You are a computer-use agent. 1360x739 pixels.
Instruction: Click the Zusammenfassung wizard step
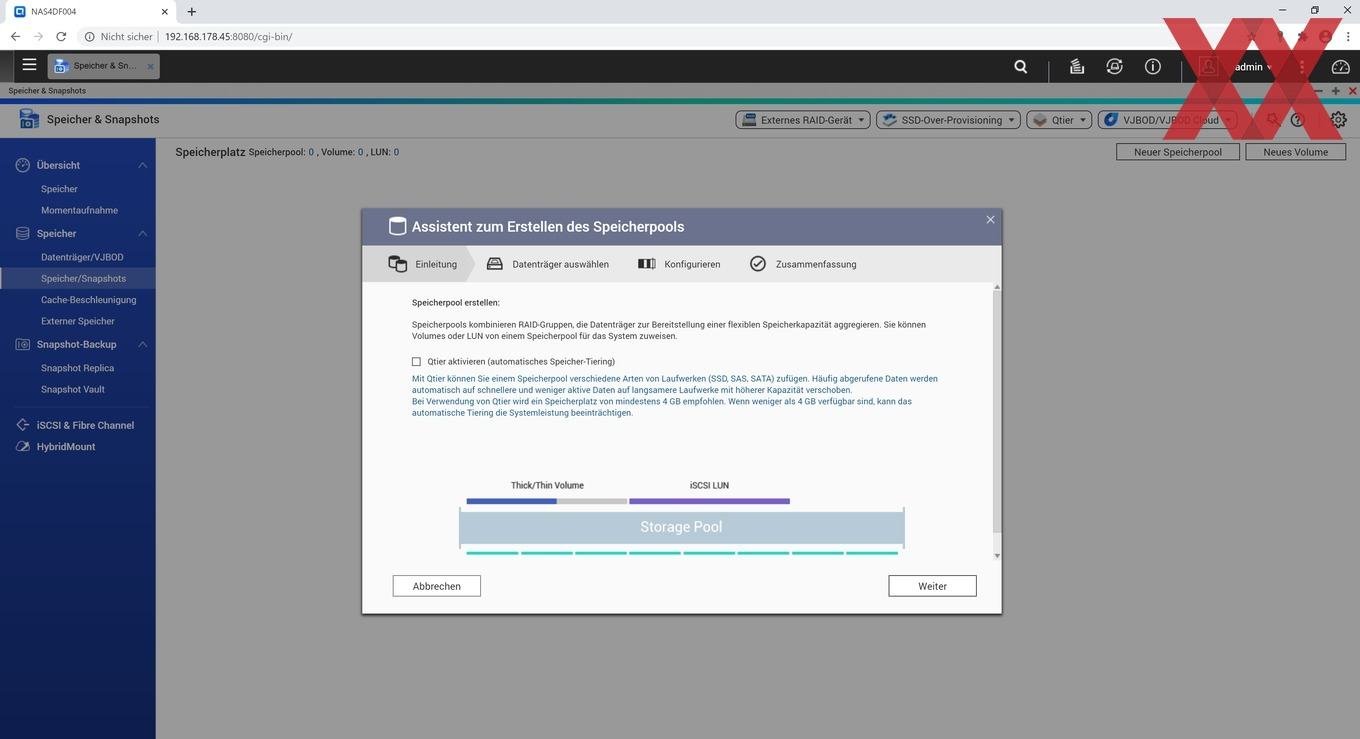pos(803,264)
